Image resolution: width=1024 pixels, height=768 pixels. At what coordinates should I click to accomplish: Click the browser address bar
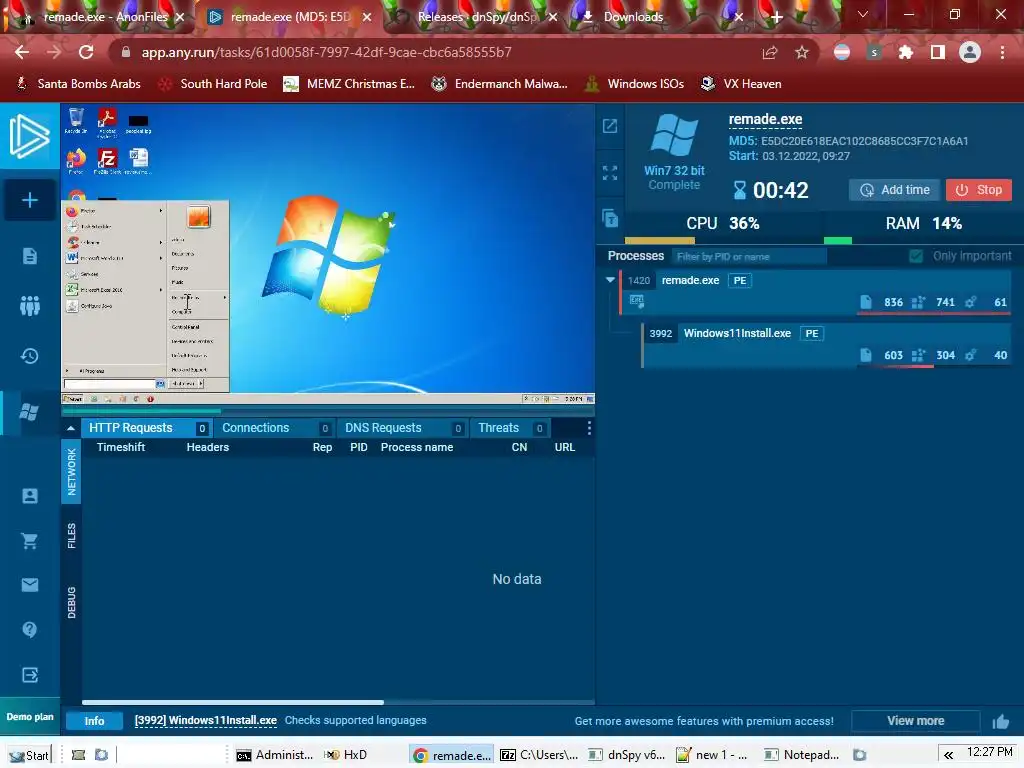438,52
